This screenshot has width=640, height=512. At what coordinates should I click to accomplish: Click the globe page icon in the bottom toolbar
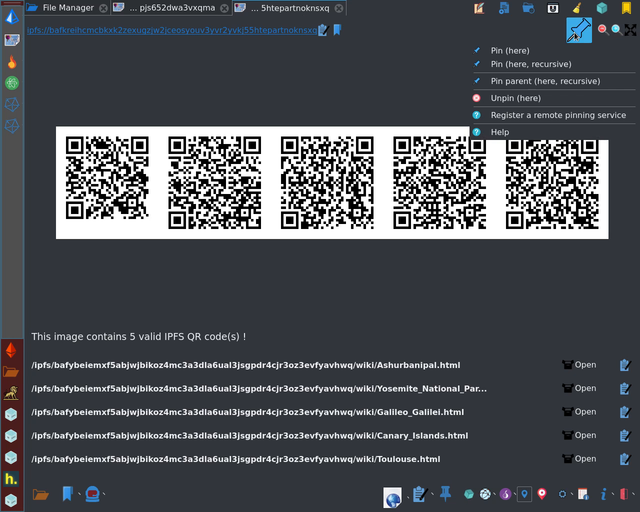coord(392,498)
